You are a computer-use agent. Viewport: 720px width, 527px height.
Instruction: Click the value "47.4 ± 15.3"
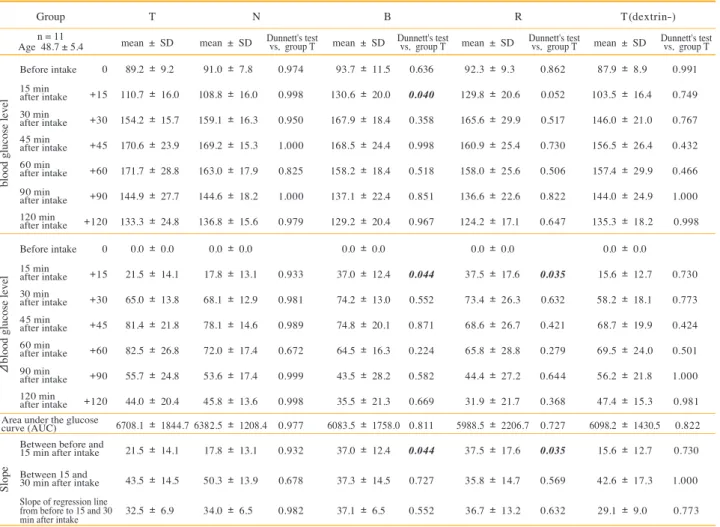[x=624, y=402]
